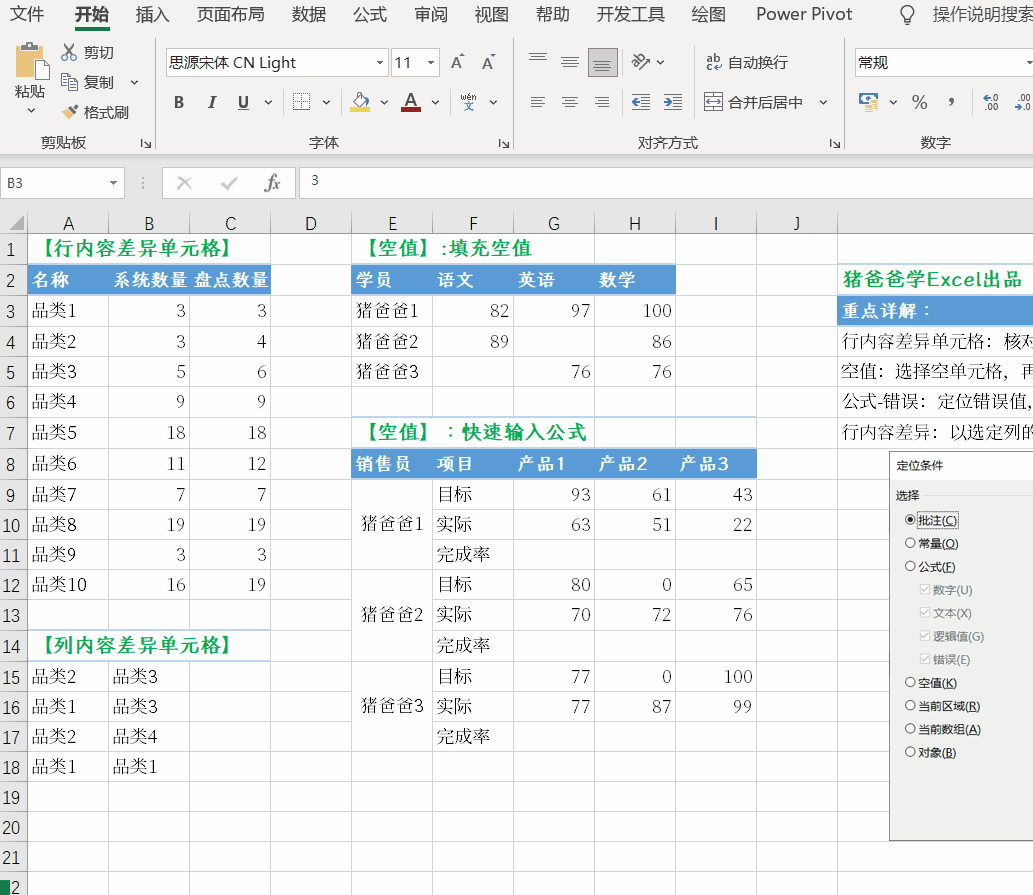Increase font size with the large A icon
This screenshot has width=1033, height=895.
[457, 63]
